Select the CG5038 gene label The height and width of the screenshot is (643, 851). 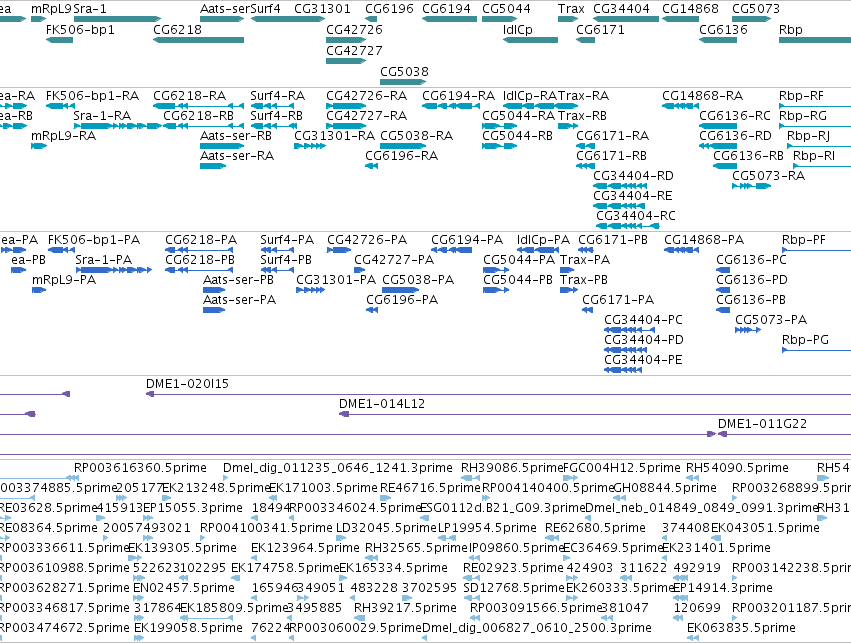pos(404,72)
